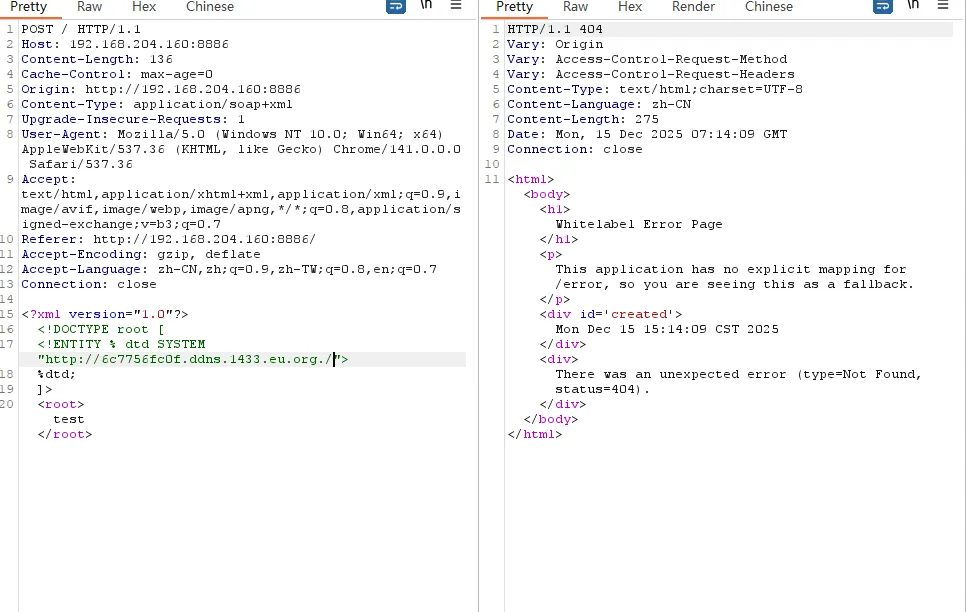Open the request Hex tab

(144, 7)
